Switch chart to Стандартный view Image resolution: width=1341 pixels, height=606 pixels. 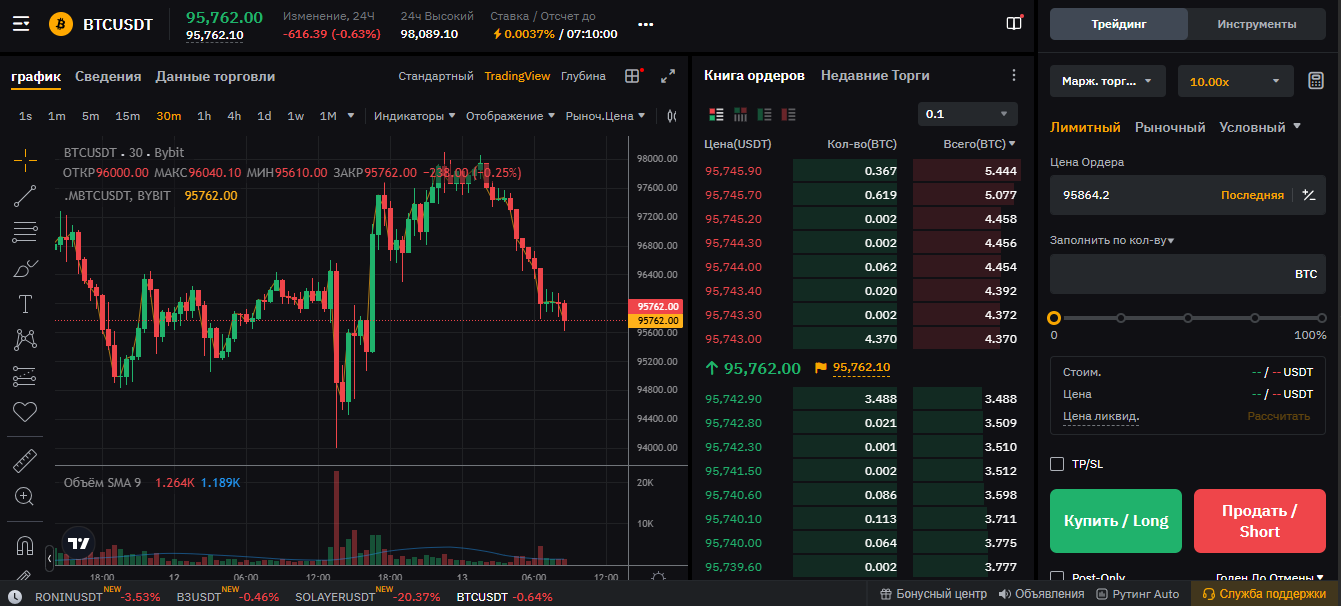coord(436,76)
